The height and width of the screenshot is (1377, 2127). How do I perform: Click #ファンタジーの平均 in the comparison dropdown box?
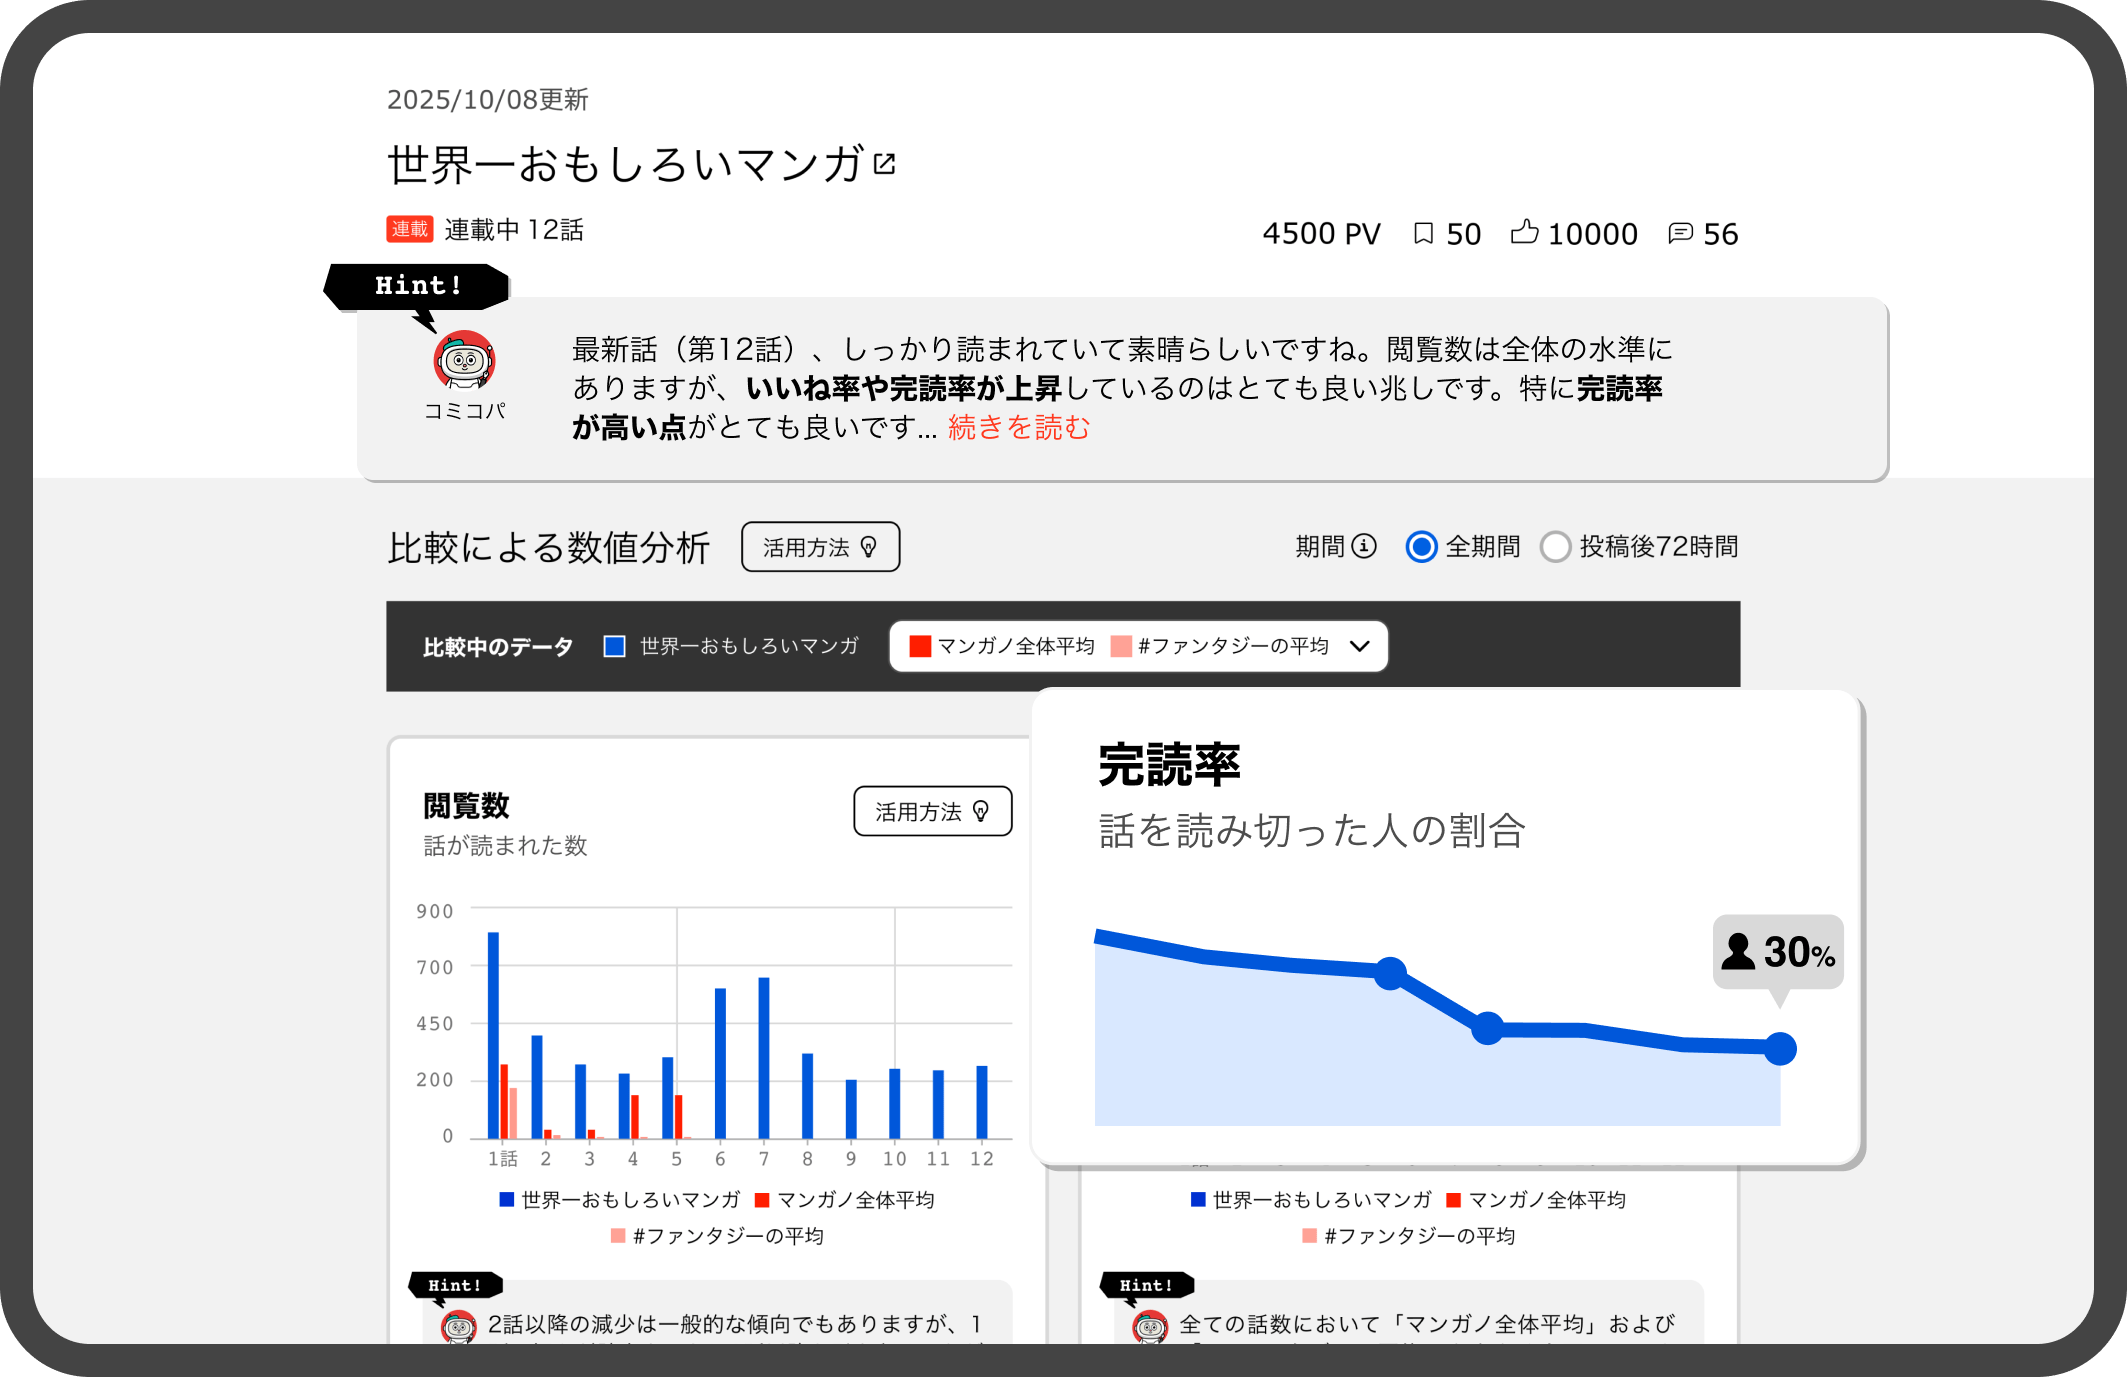pyautogui.click(x=1232, y=646)
